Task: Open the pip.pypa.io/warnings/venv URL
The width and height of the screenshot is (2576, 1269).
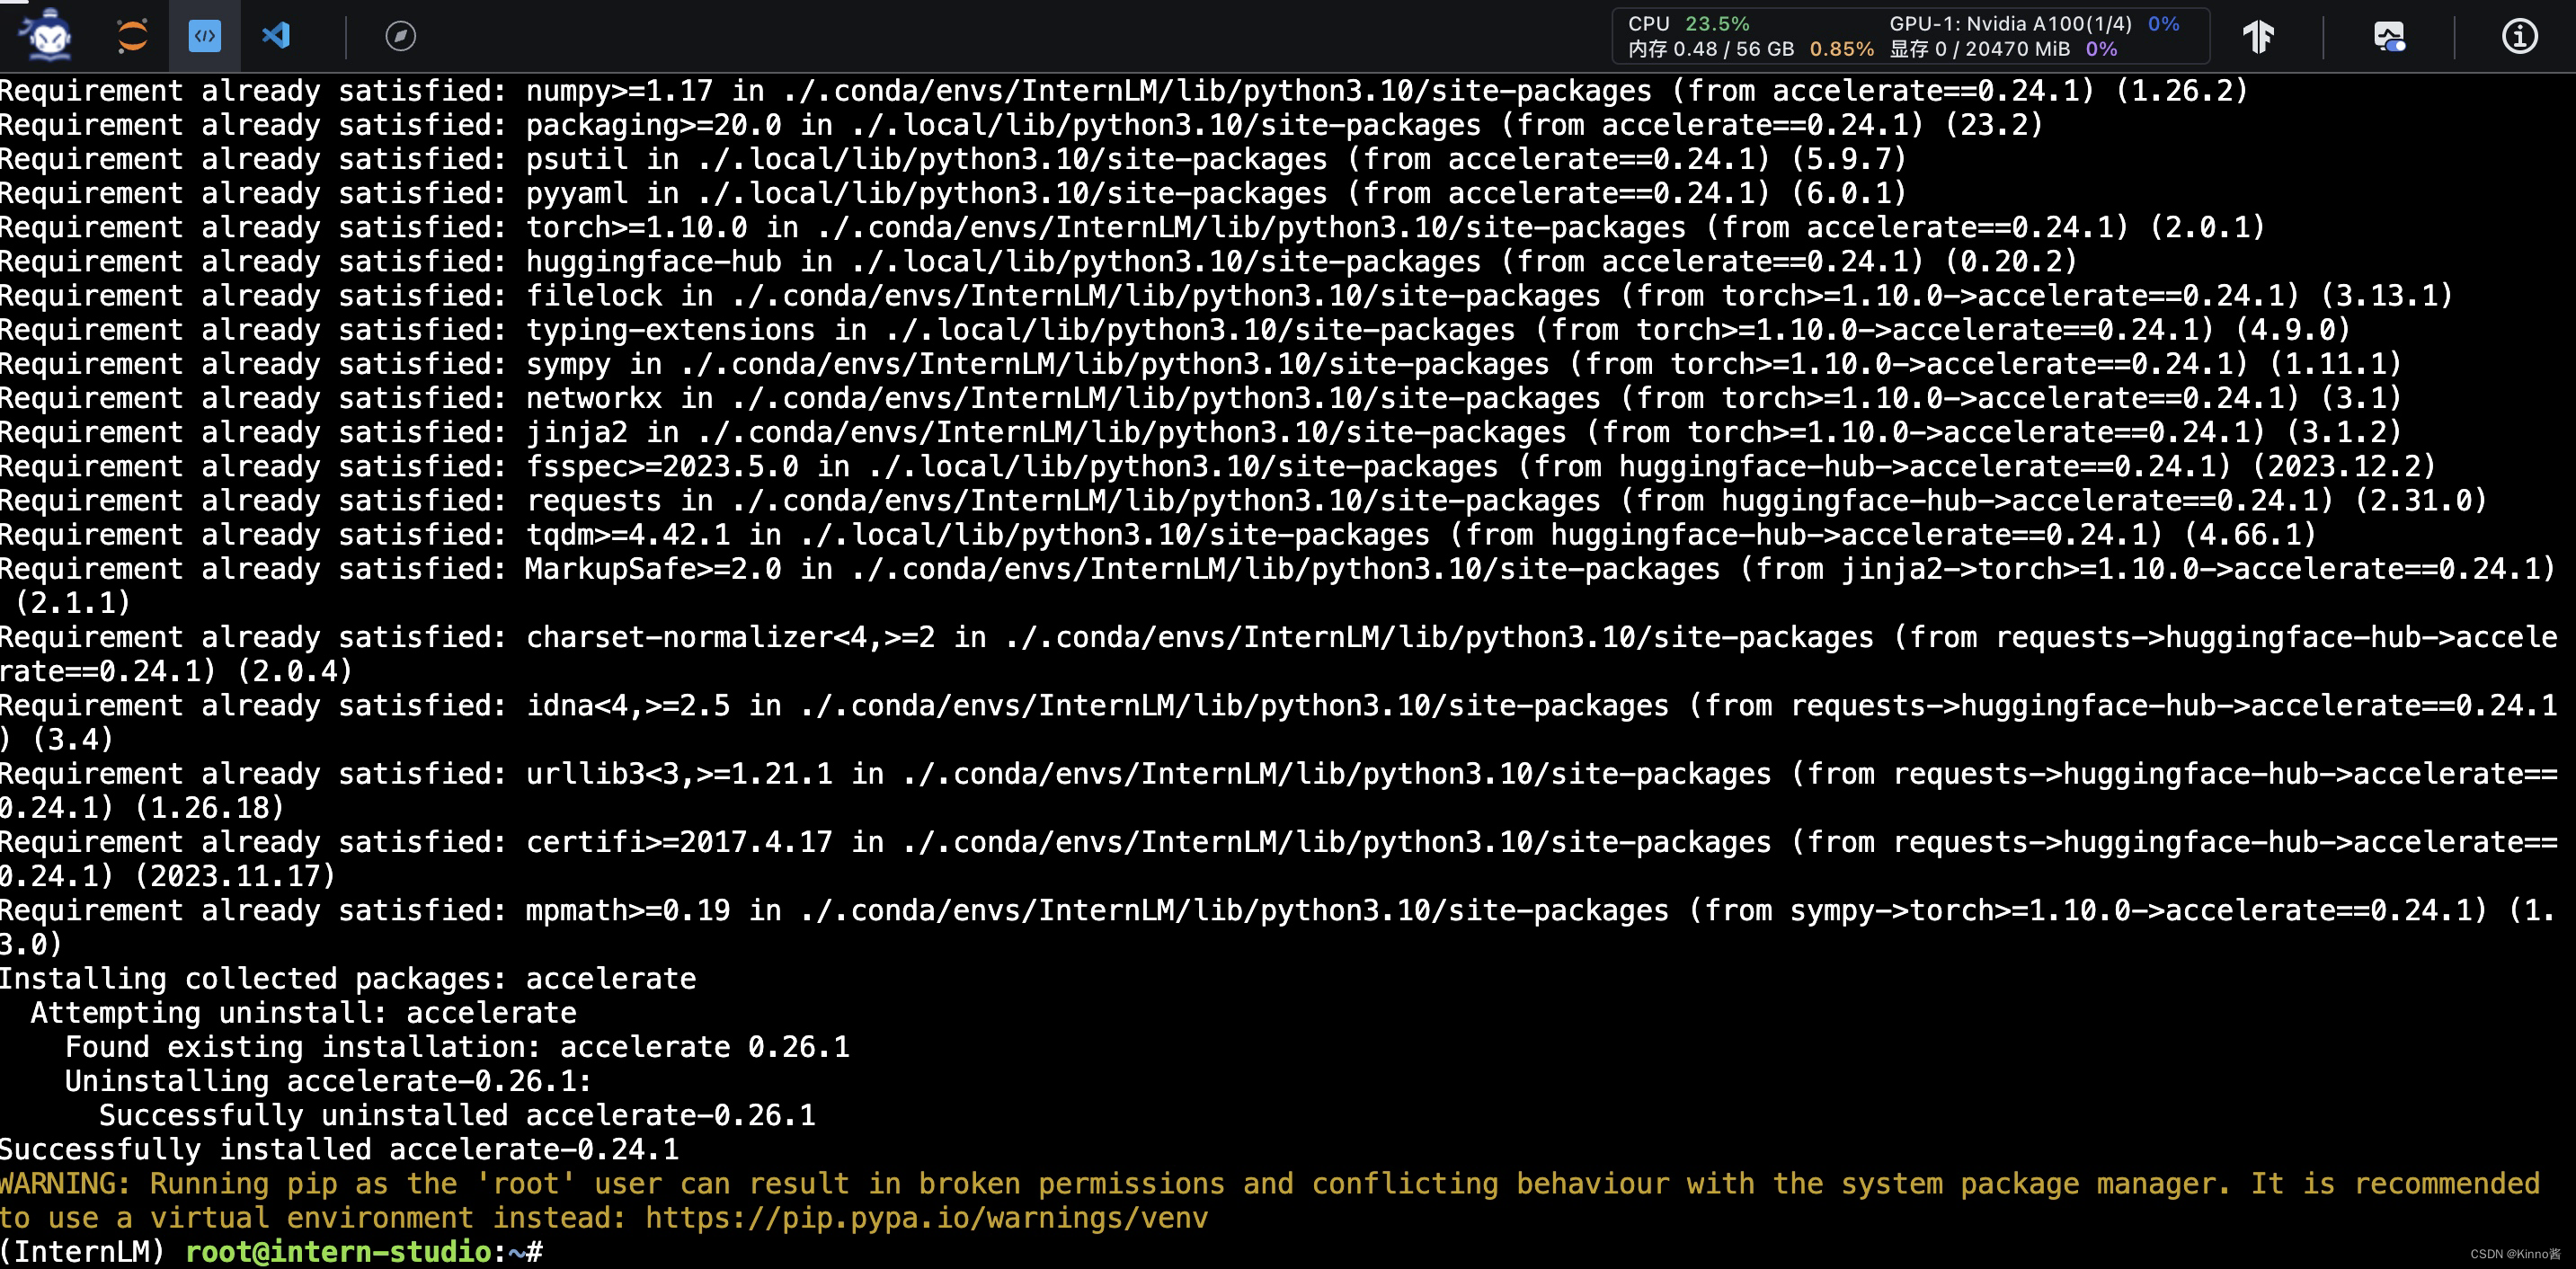Action: point(926,1218)
